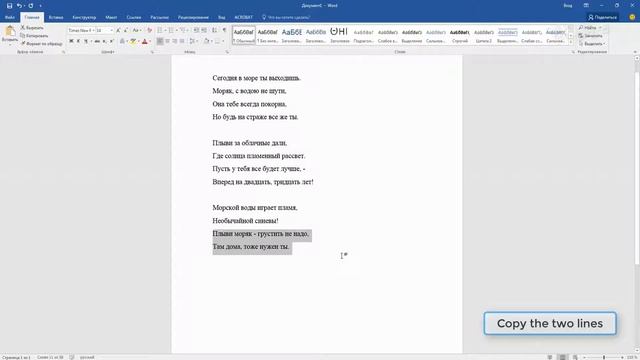Apply yellow text highlight color
This screenshot has height=360, width=640.
[133, 41]
